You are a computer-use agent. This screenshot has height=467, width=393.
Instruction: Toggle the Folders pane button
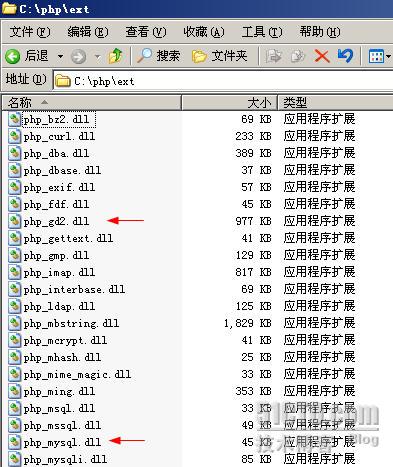tap(220, 56)
